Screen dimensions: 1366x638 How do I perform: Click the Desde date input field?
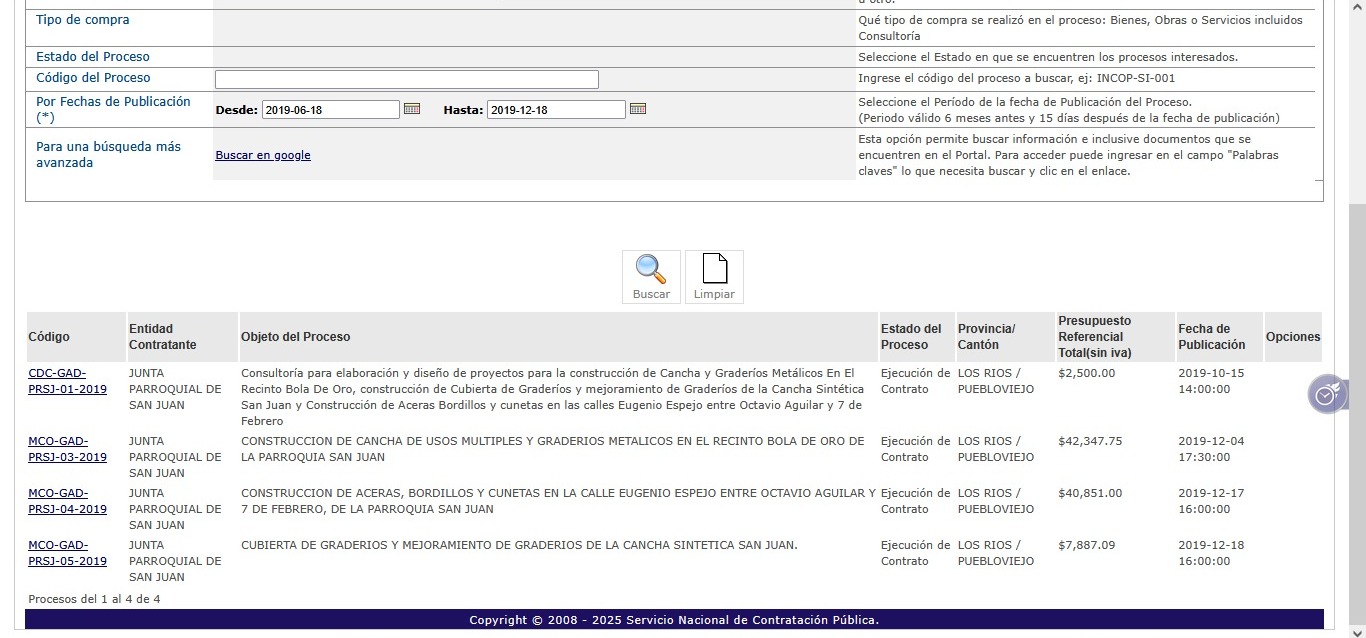click(330, 110)
